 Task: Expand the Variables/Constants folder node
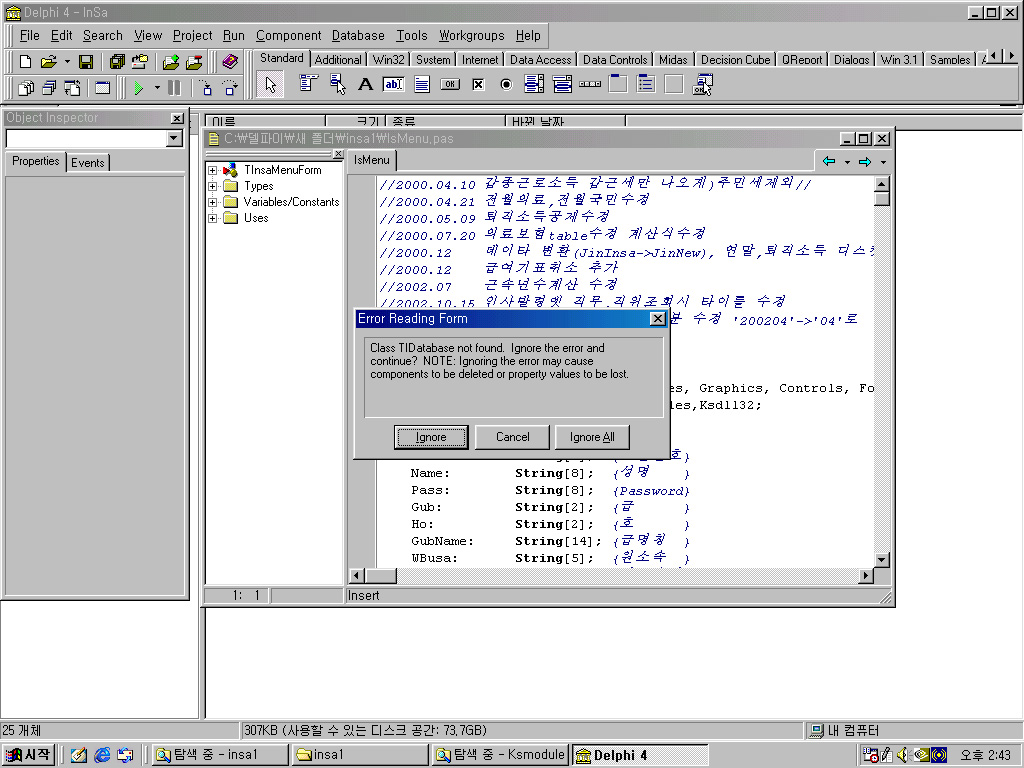213,202
